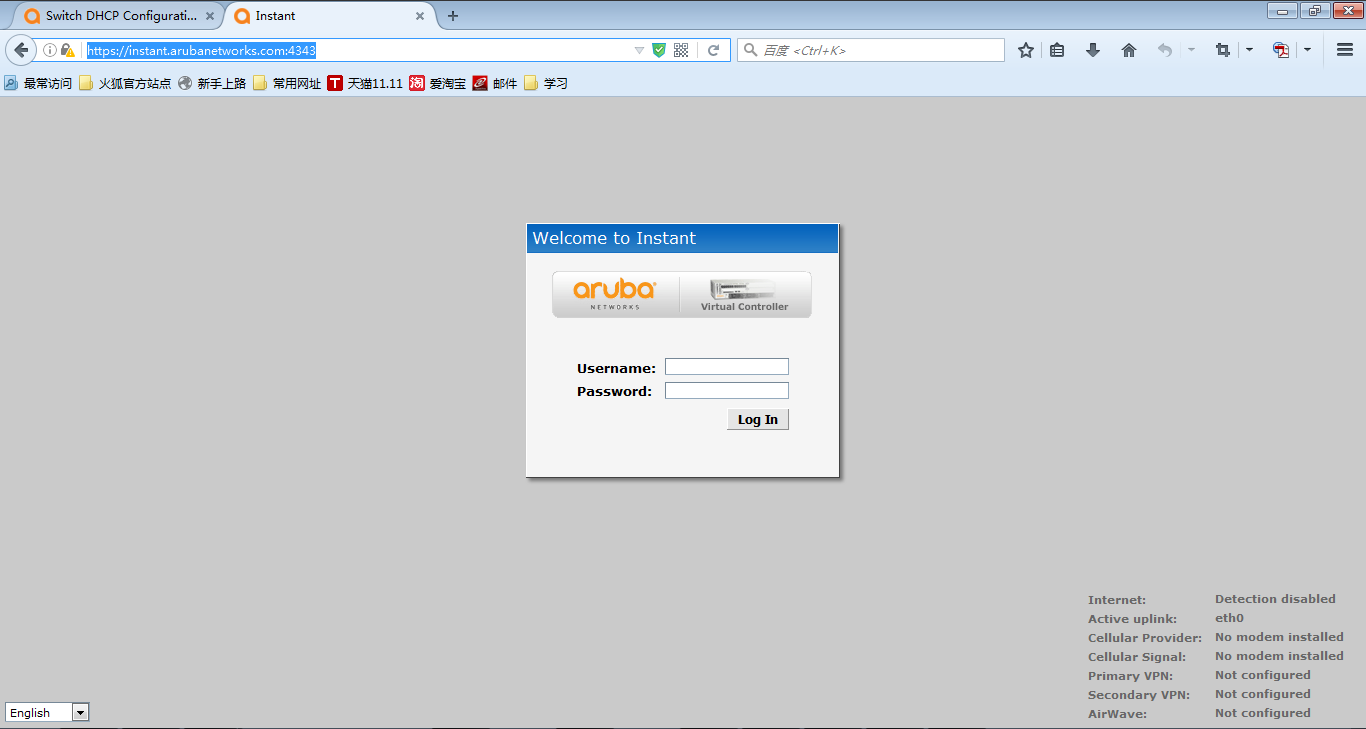Open the 邮件 bookmark
The image size is (1366, 729).
pyautogui.click(x=495, y=84)
